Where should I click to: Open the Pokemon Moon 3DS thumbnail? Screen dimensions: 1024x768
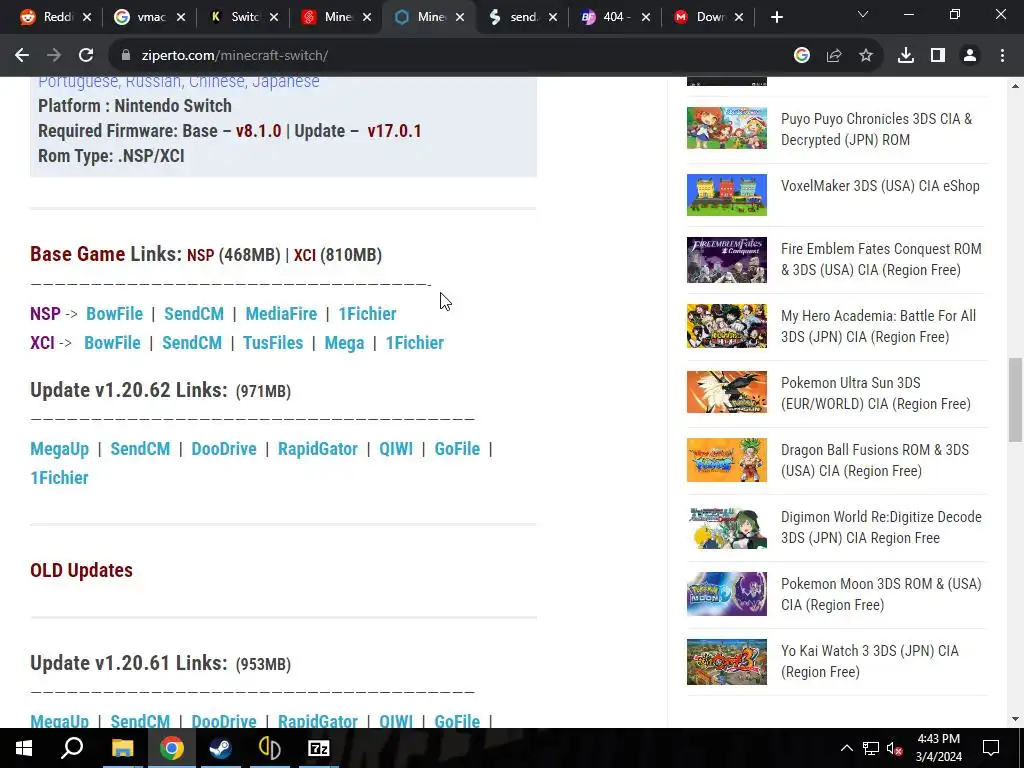pyautogui.click(x=727, y=594)
